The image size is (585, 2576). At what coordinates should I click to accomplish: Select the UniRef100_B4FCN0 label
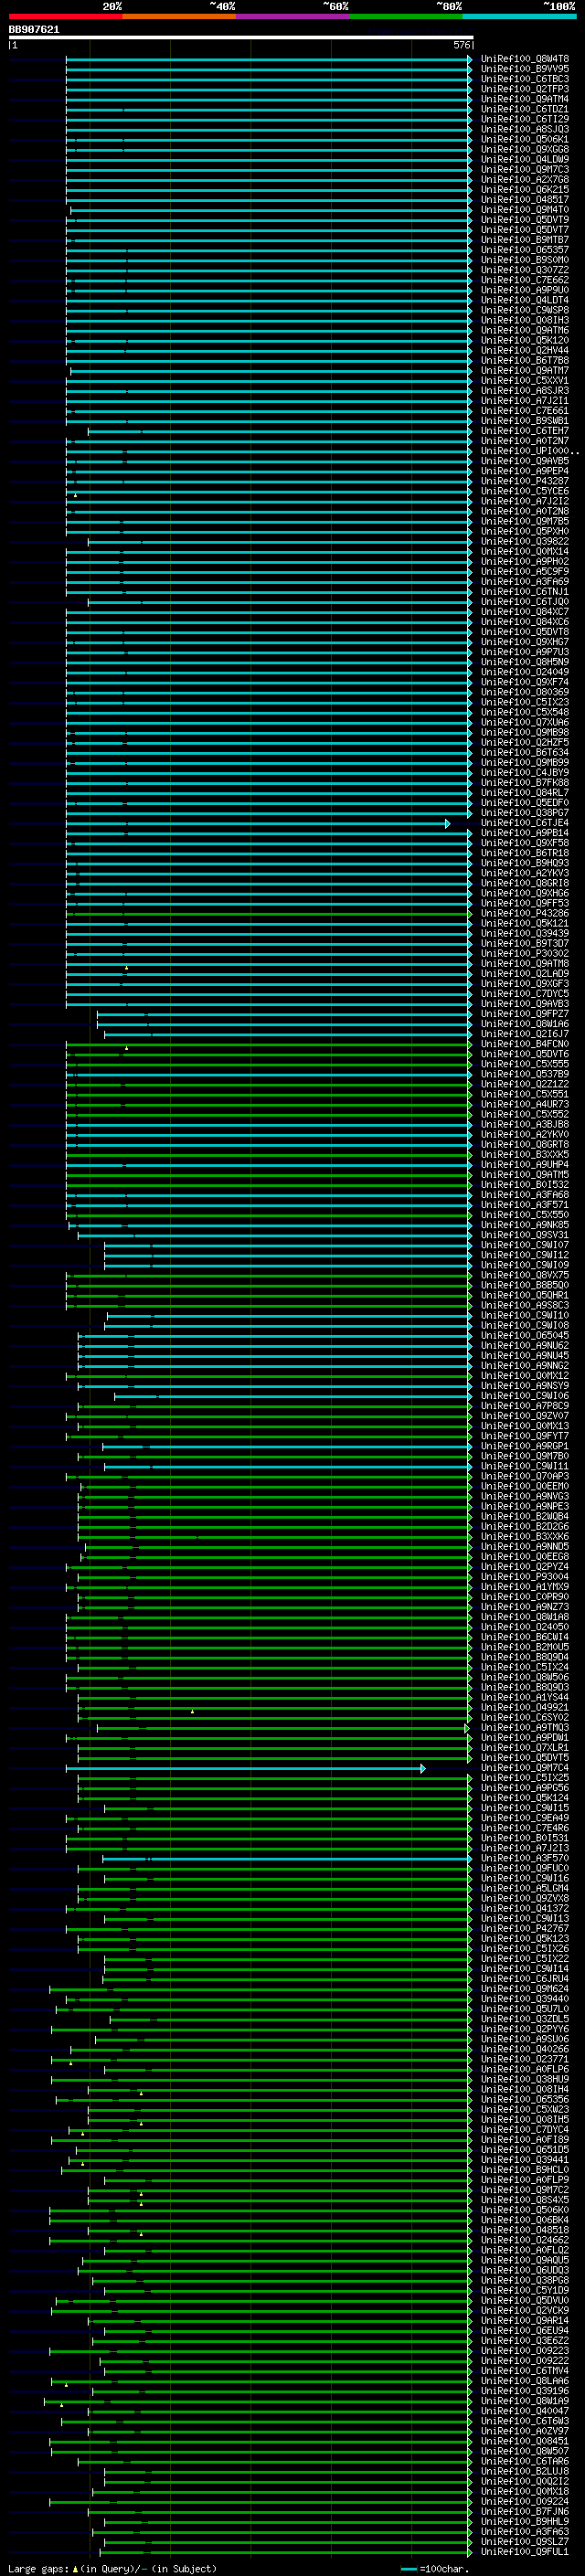coord(525,1044)
